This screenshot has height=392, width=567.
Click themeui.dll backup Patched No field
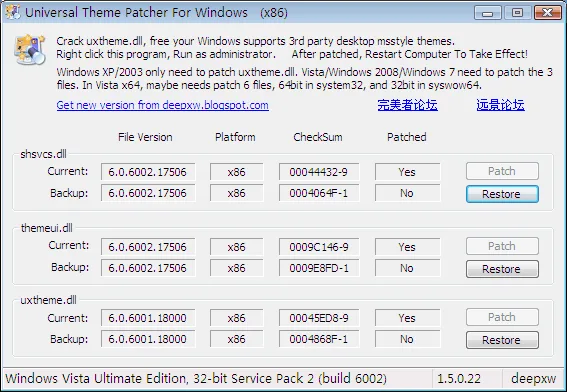(408, 268)
